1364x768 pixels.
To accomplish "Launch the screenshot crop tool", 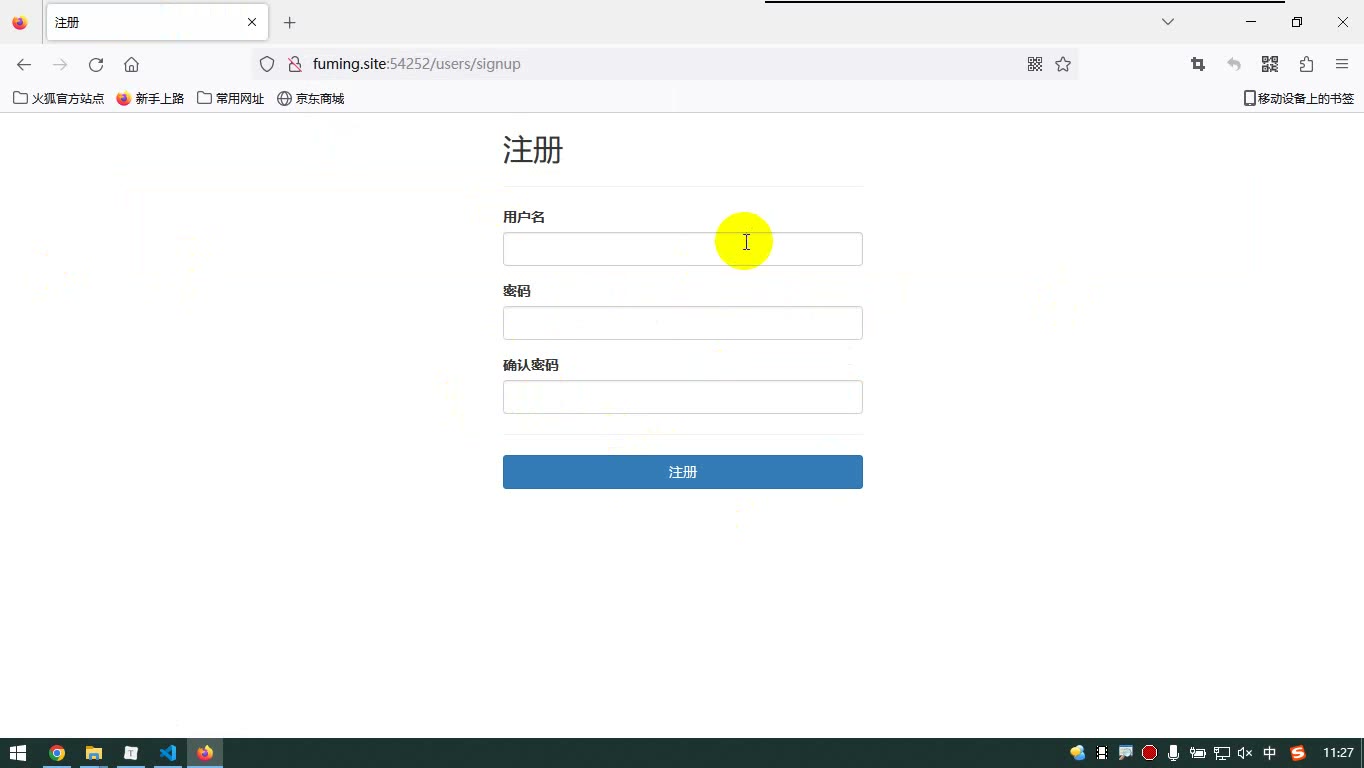I will 1198,64.
